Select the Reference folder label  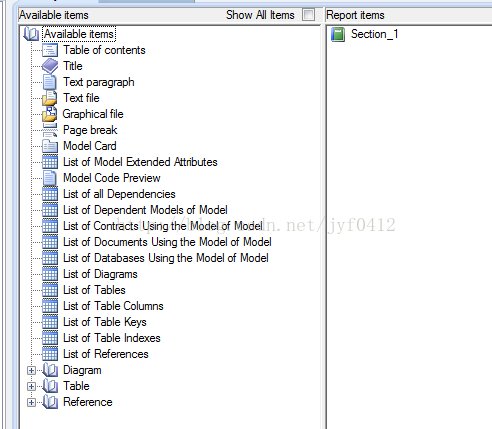tap(88, 402)
